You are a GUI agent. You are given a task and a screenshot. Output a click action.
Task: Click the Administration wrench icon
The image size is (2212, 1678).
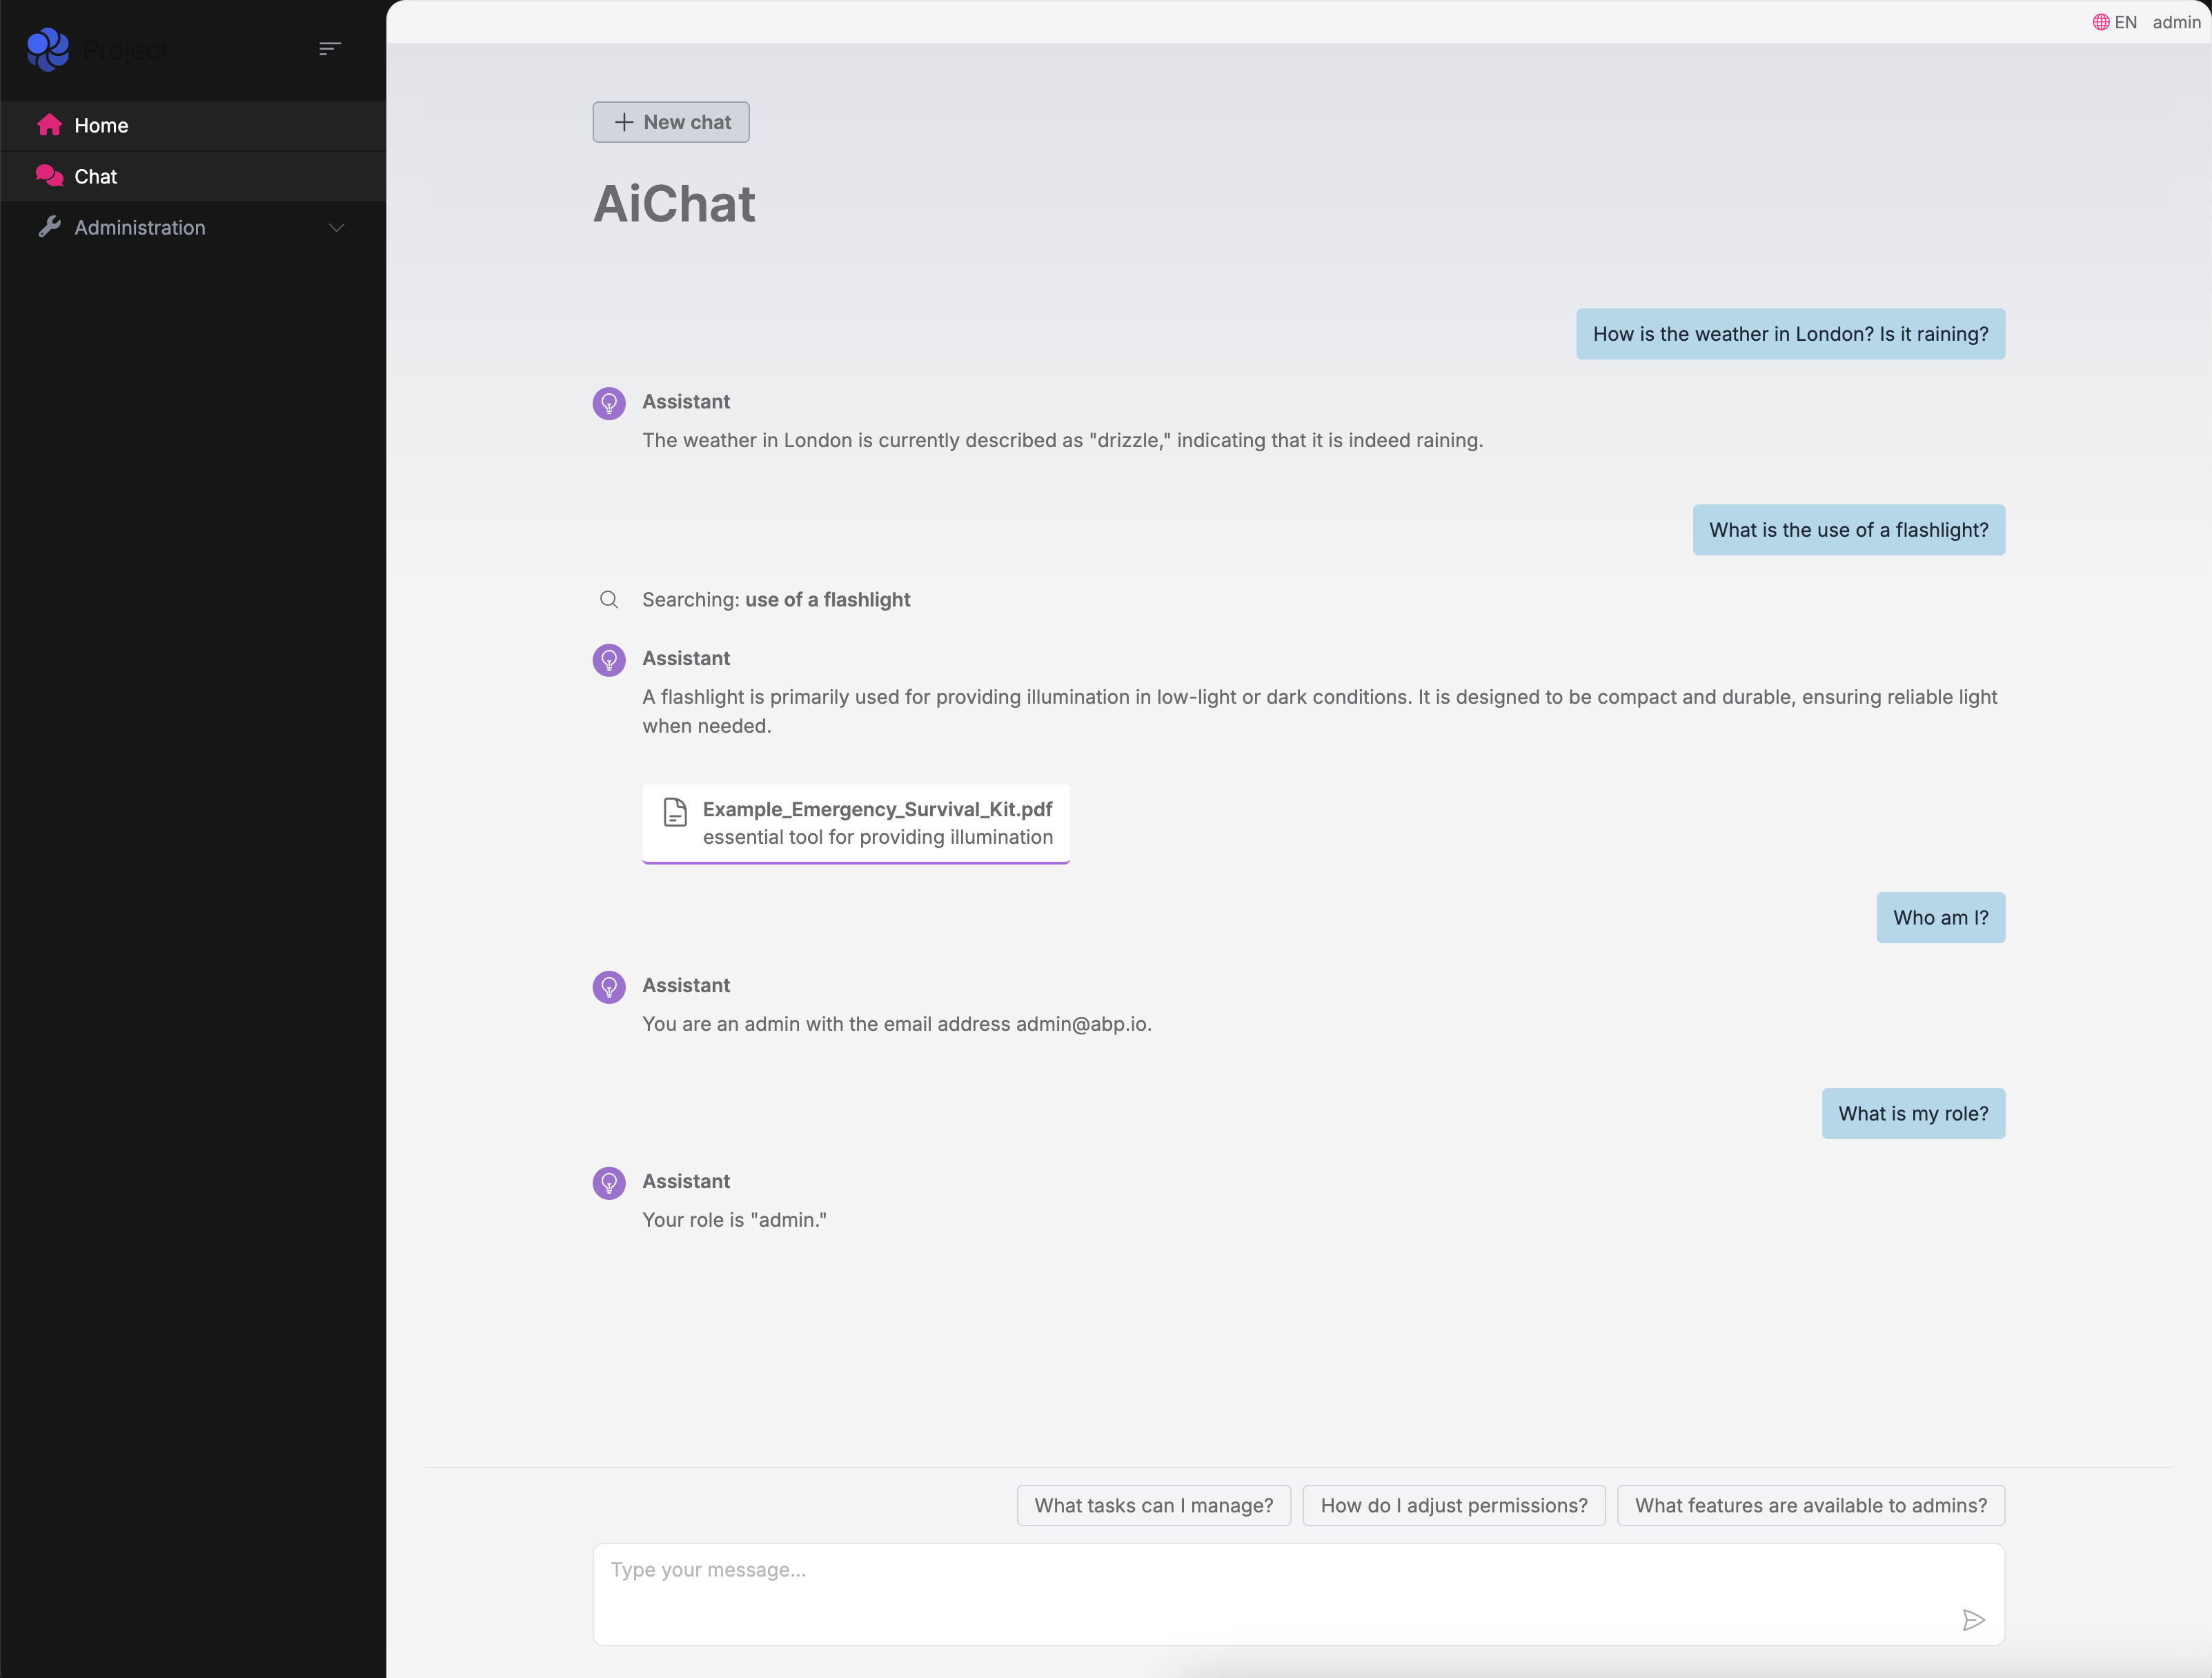49,227
